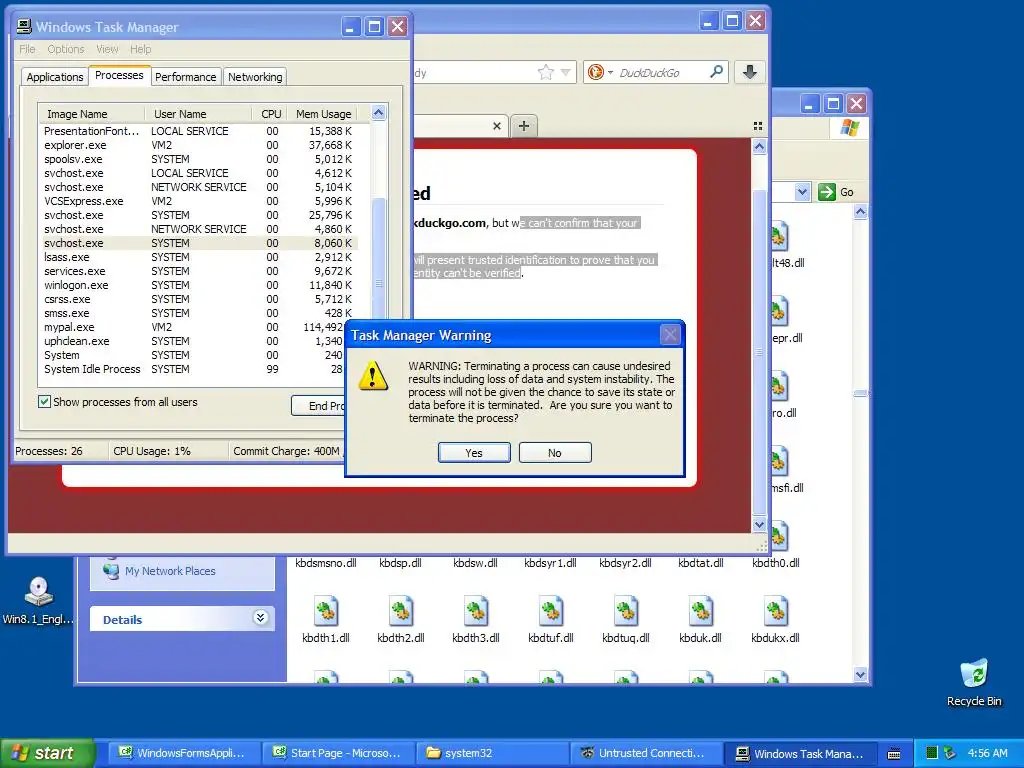Open the DuckDuckGo search engine selector
Screen dimensions: 1024x768
tap(600, 72)
